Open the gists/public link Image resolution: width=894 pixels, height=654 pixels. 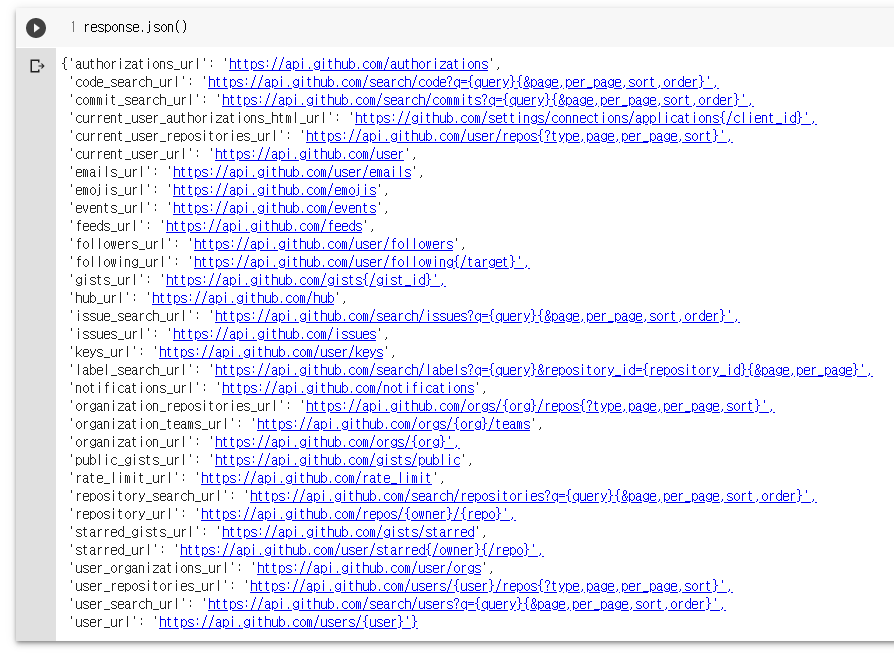coord(337,460)
